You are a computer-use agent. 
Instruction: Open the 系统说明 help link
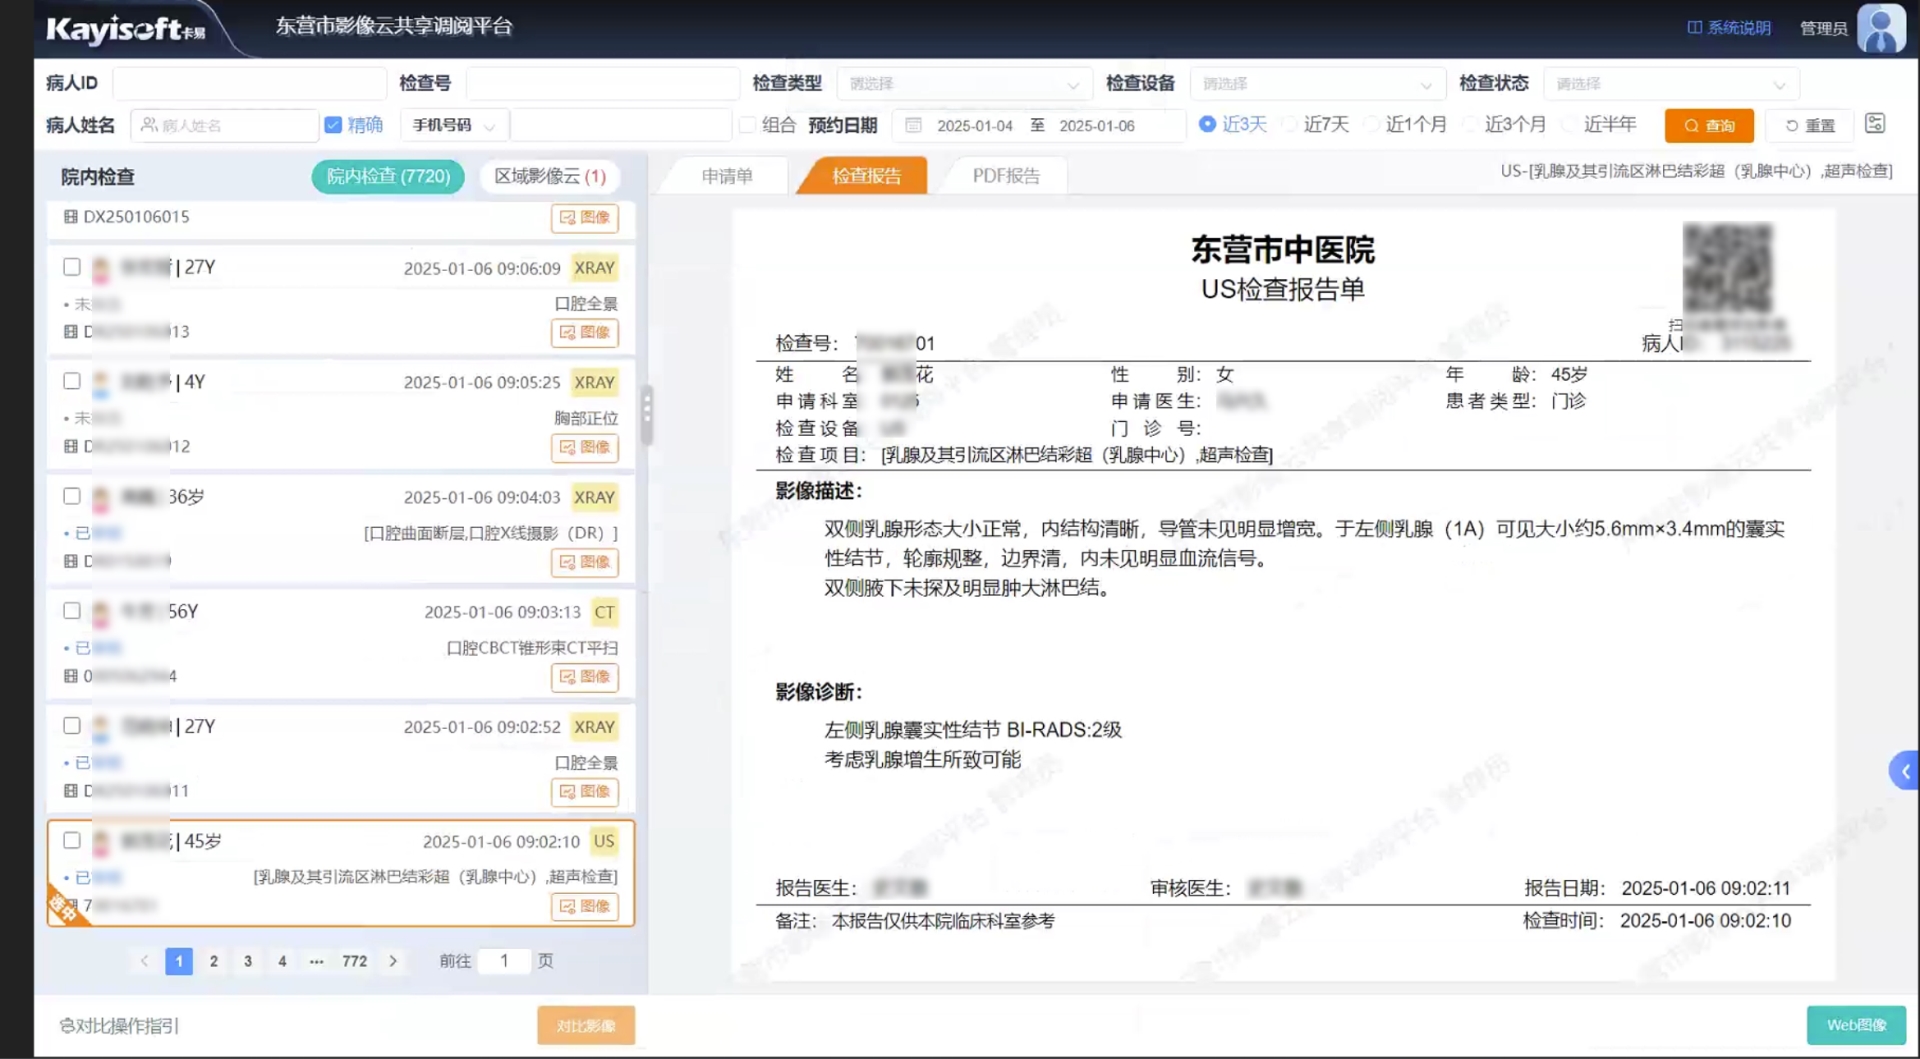pyautogui.click(x=1729, y=28)
